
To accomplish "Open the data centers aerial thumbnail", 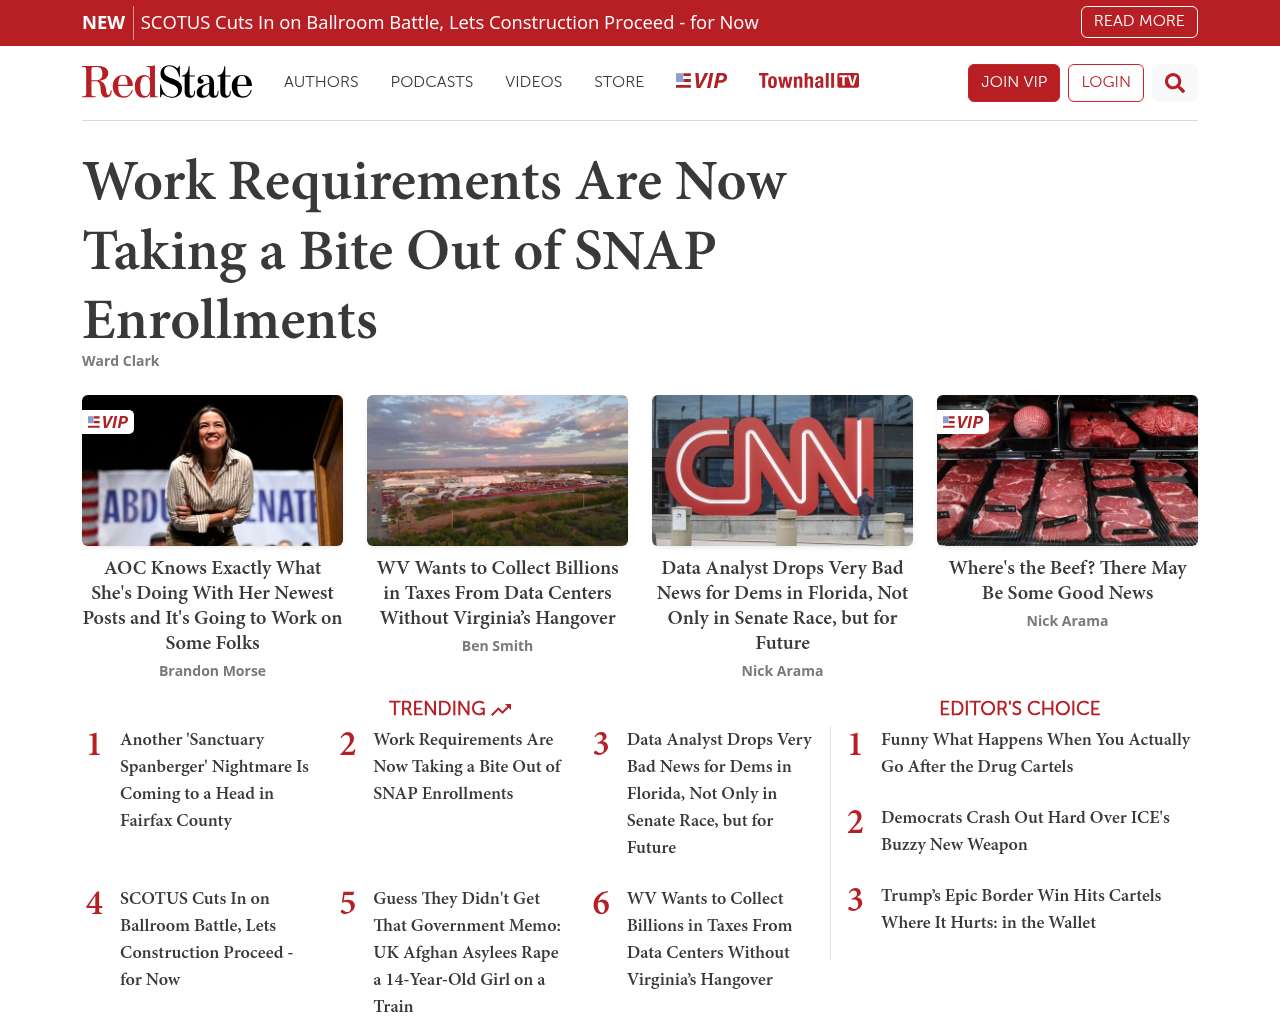I will coord(497,470).
